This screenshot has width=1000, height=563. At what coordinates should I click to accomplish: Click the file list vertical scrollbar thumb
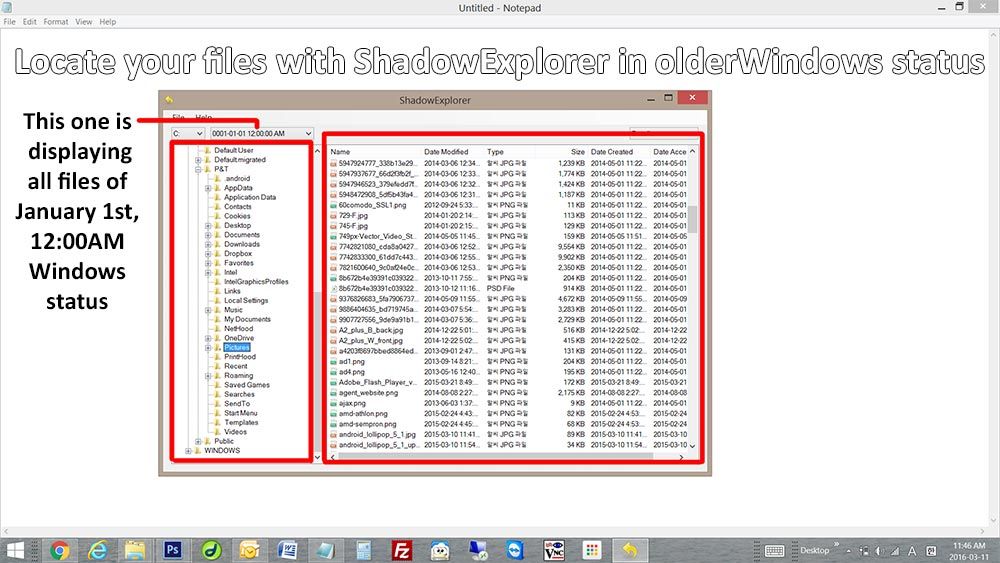click(692, 219)
